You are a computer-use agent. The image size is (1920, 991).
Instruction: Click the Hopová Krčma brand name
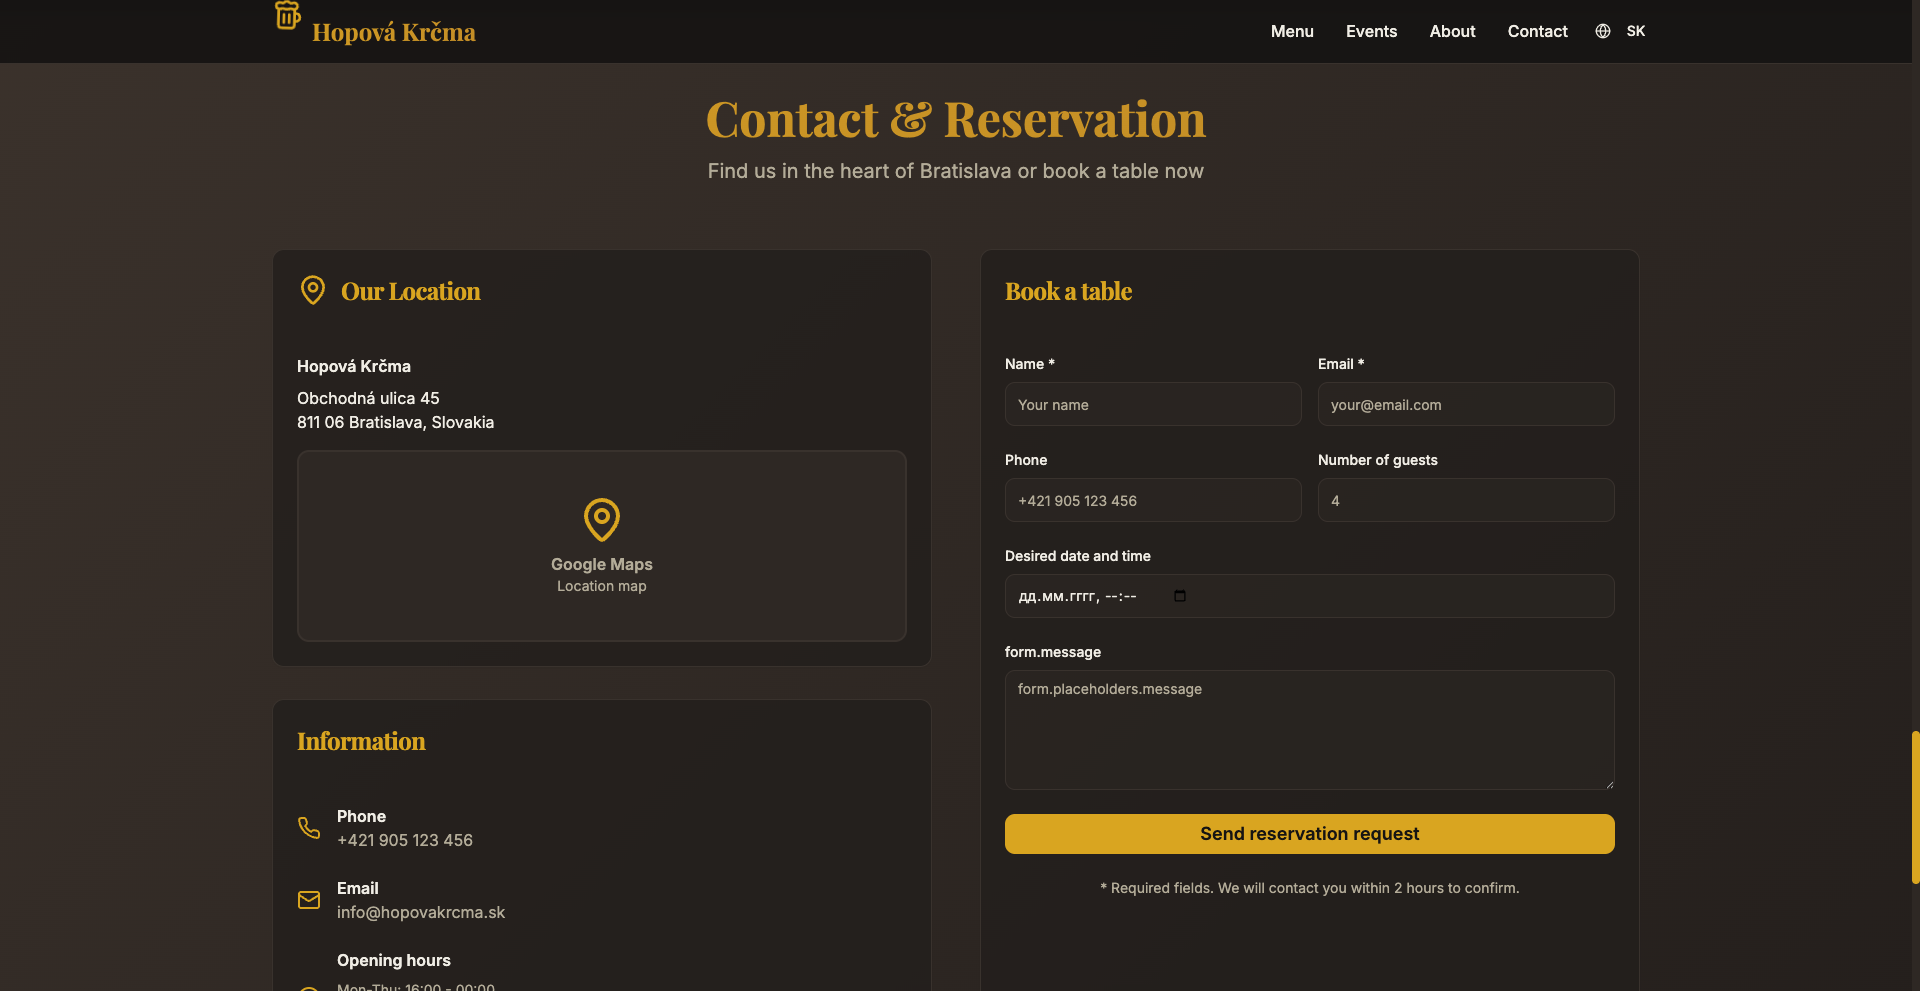[x=394, y=33]
